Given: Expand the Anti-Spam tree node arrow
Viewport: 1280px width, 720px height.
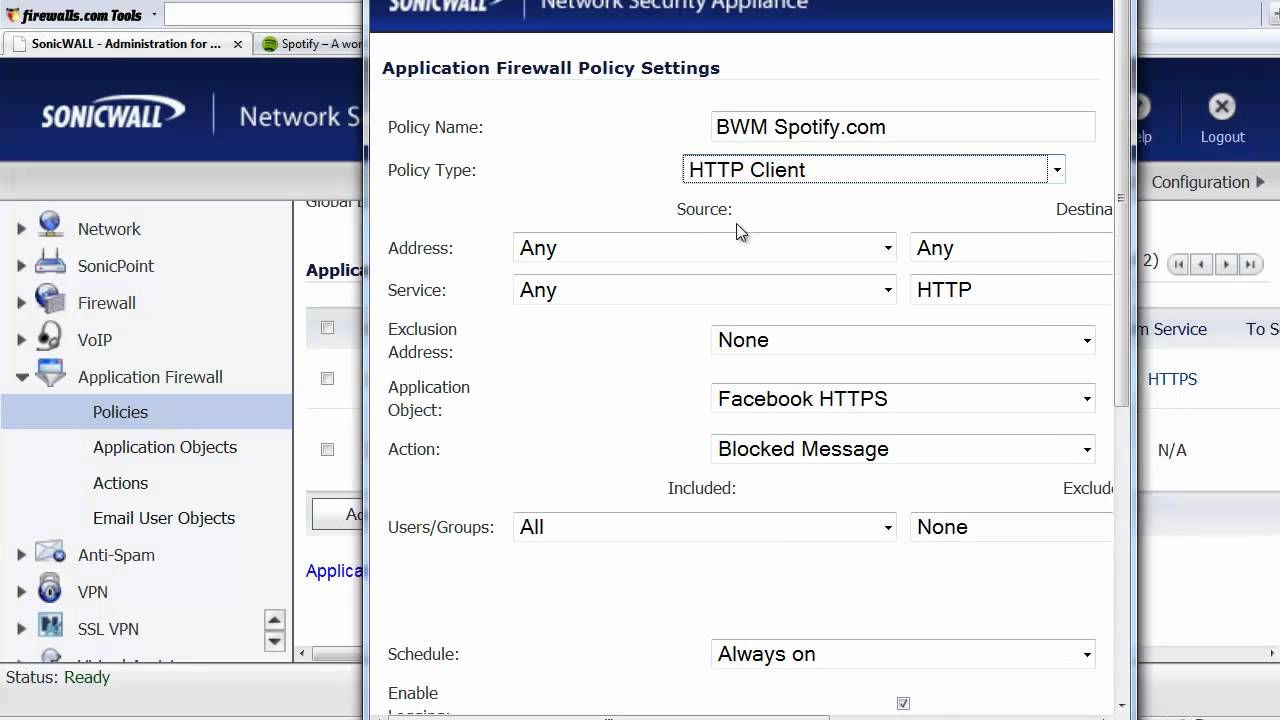Looking at the screenshot, I should 21,555.
